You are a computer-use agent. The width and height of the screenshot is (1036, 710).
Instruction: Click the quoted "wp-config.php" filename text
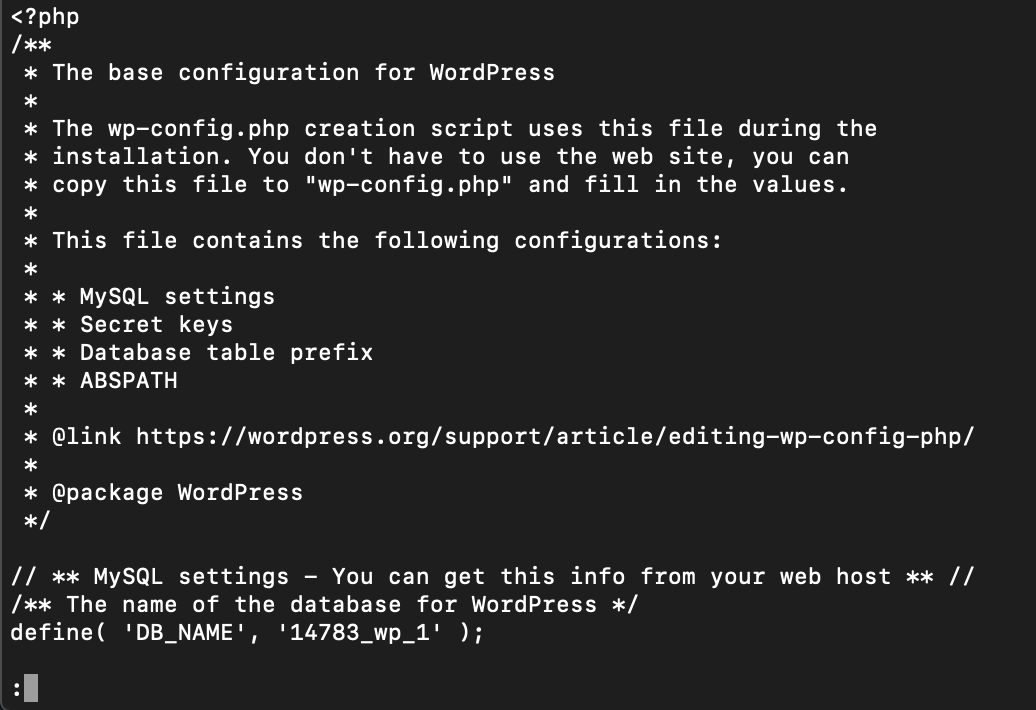point(408,184)
